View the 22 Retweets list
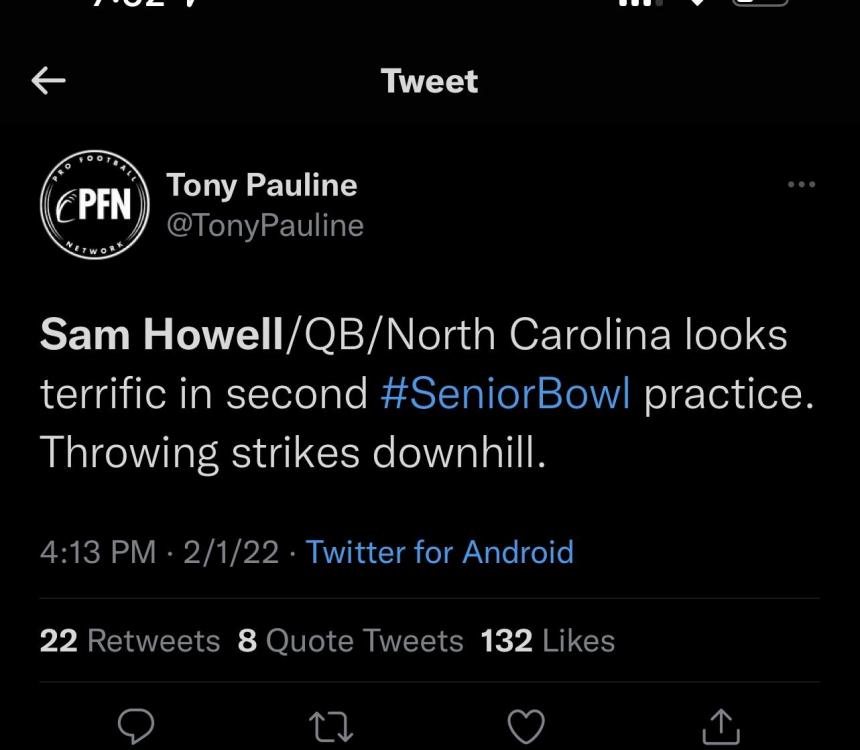This screenshot has height=750, width=860. tap(130, 640)
